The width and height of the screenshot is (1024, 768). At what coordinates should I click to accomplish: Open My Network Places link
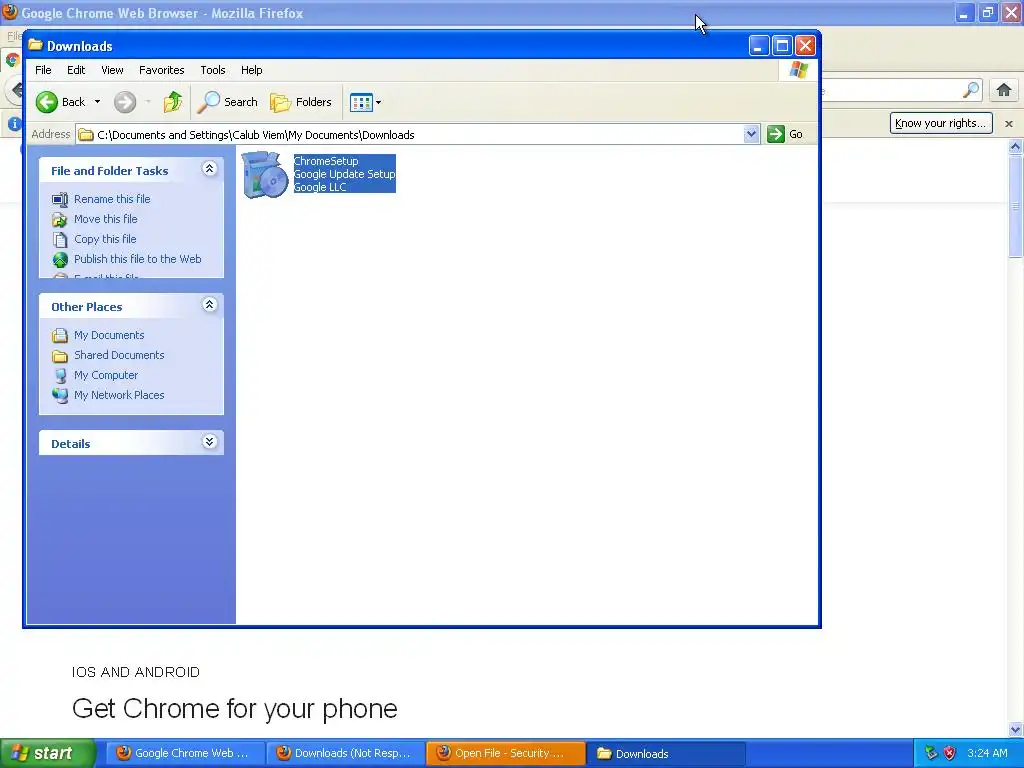[x=119, y=395]
